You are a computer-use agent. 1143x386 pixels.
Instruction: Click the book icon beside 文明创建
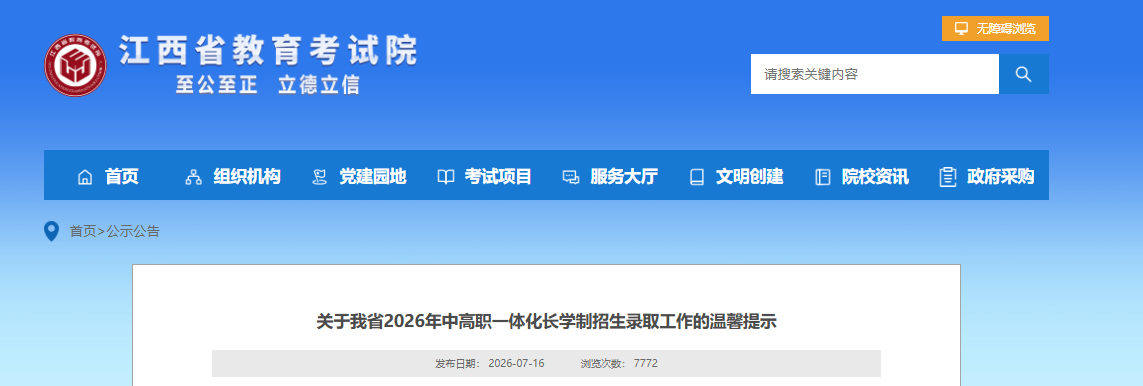pyautogui.click(x=697, y=177)
